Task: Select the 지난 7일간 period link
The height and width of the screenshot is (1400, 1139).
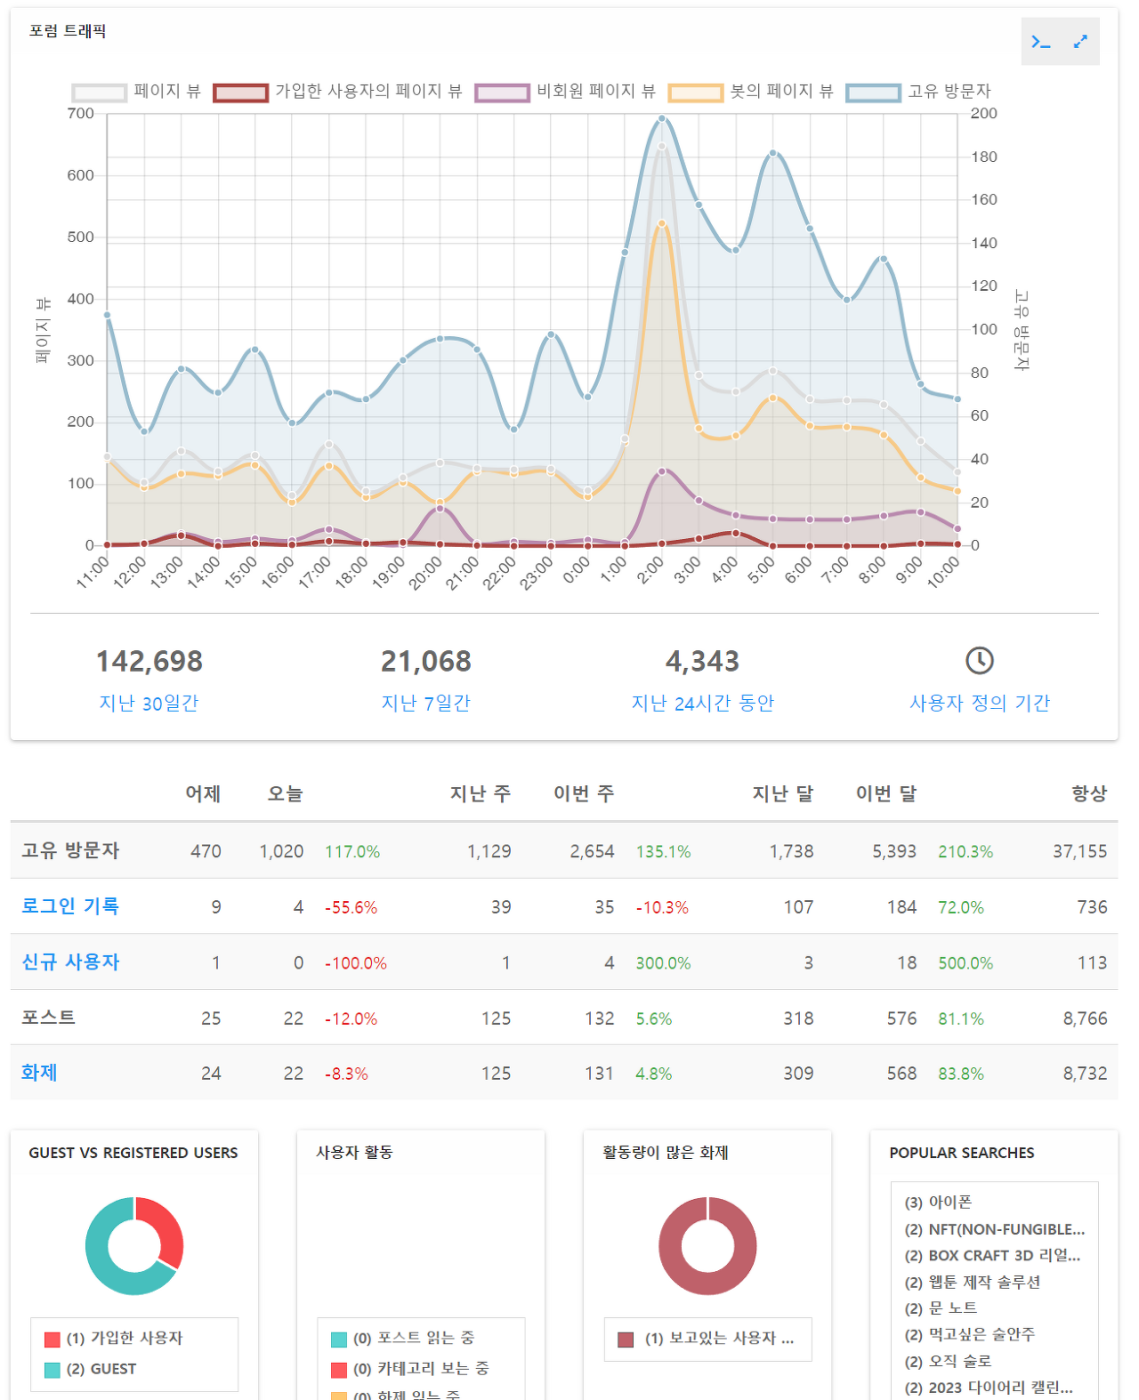Action: coord(426,703)
